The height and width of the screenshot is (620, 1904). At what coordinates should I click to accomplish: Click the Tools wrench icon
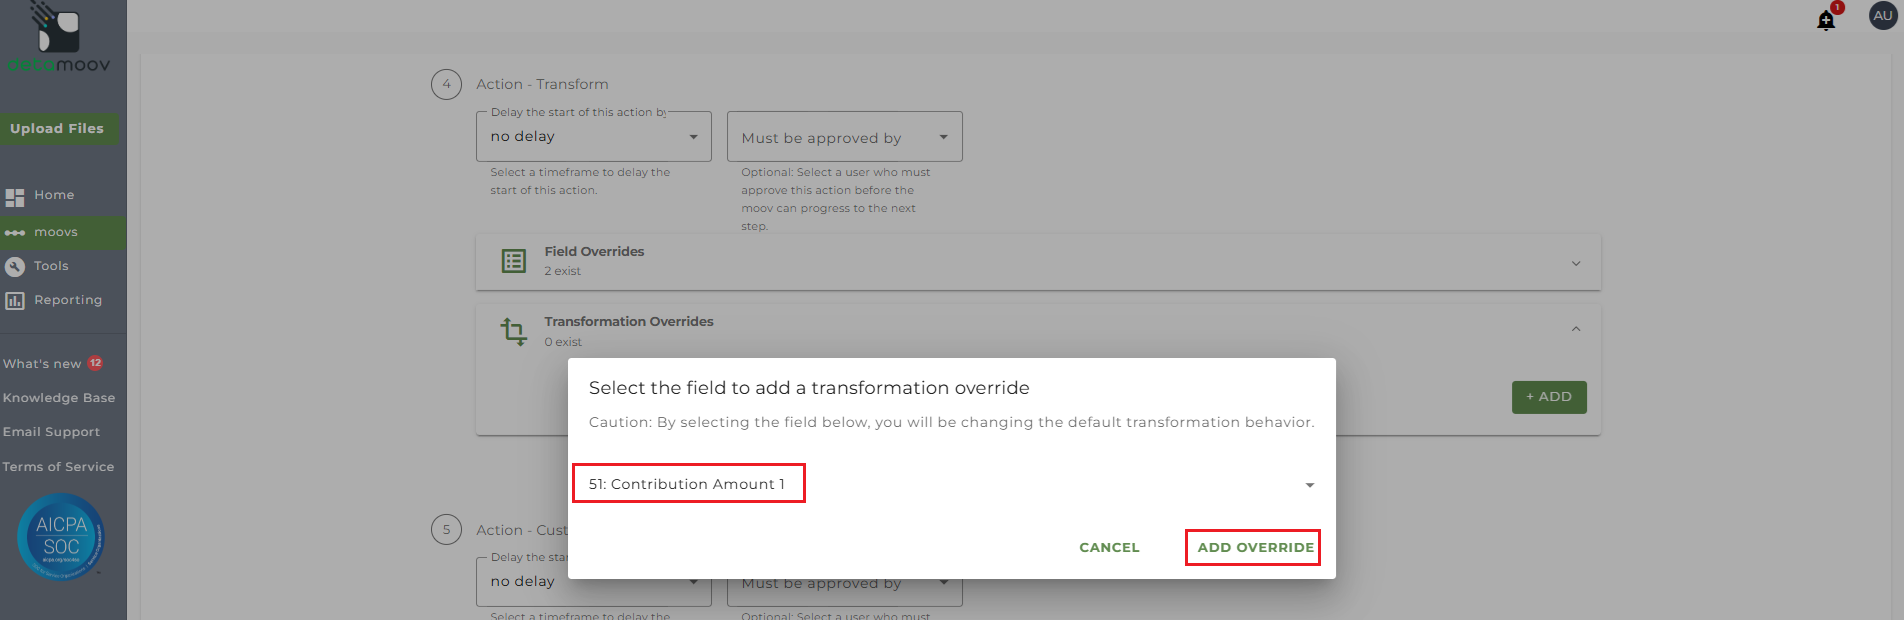click(x=15, y=266)
